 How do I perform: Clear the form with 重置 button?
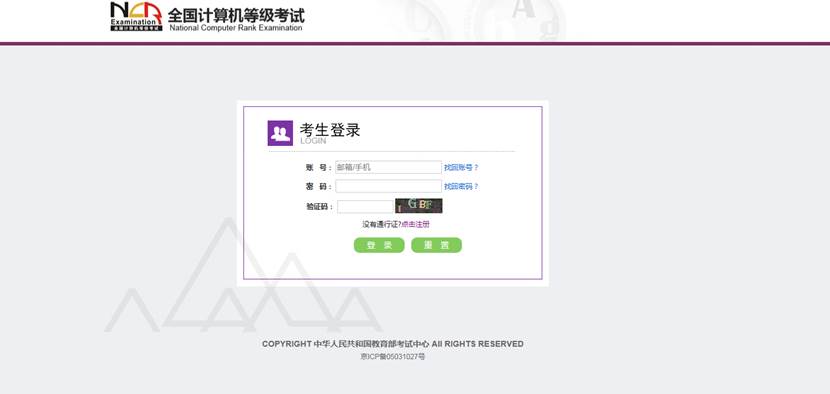click(437, 245)
